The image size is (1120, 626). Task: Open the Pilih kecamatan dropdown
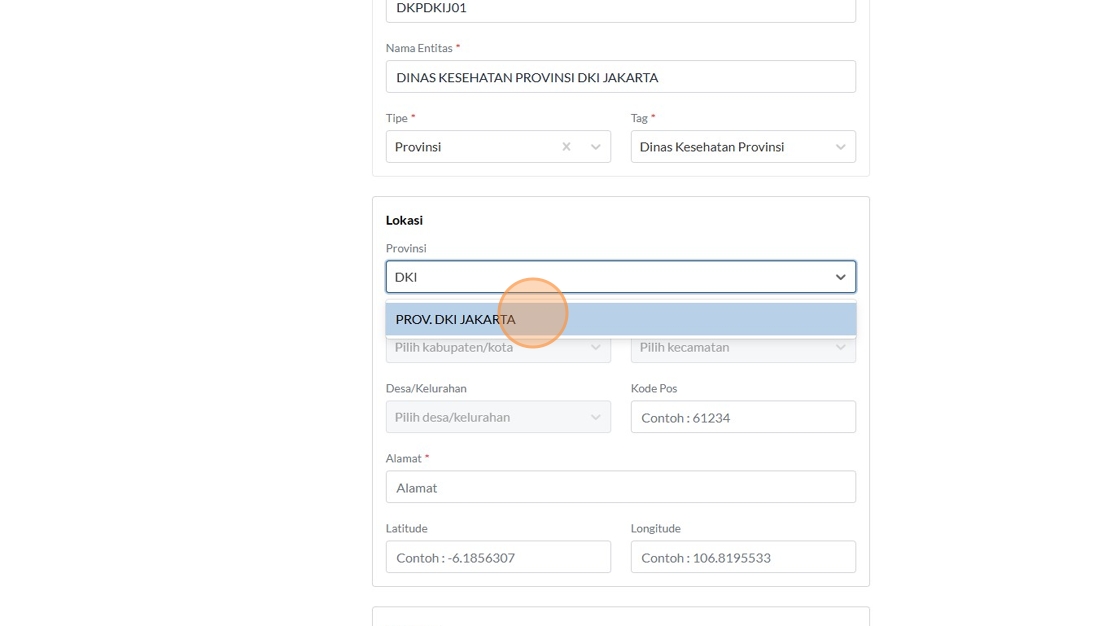730,348
